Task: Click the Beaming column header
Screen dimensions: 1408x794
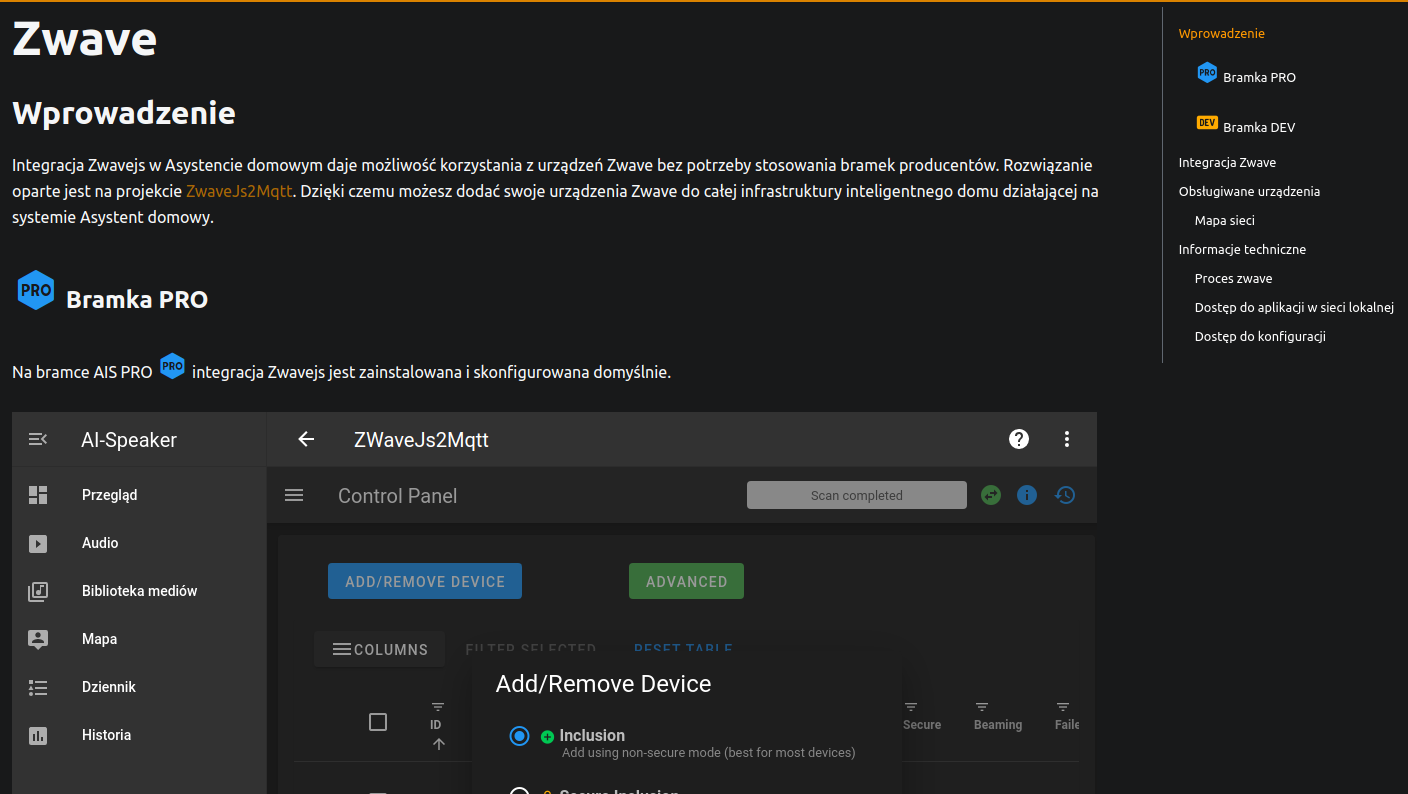Action: [998, 725]
